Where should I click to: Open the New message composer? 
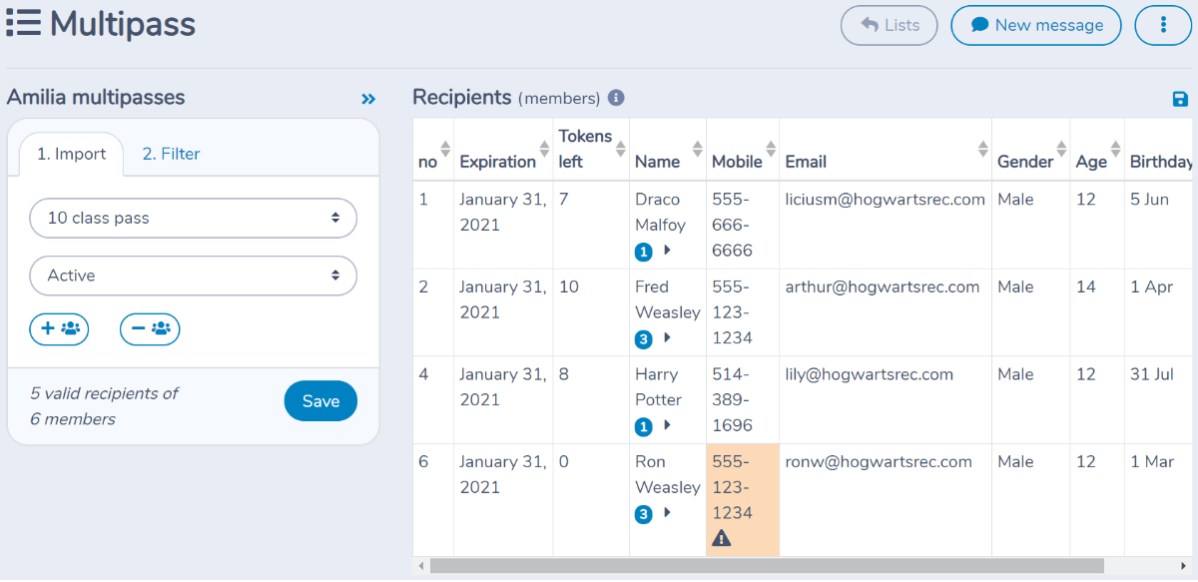pos(1036,25)
